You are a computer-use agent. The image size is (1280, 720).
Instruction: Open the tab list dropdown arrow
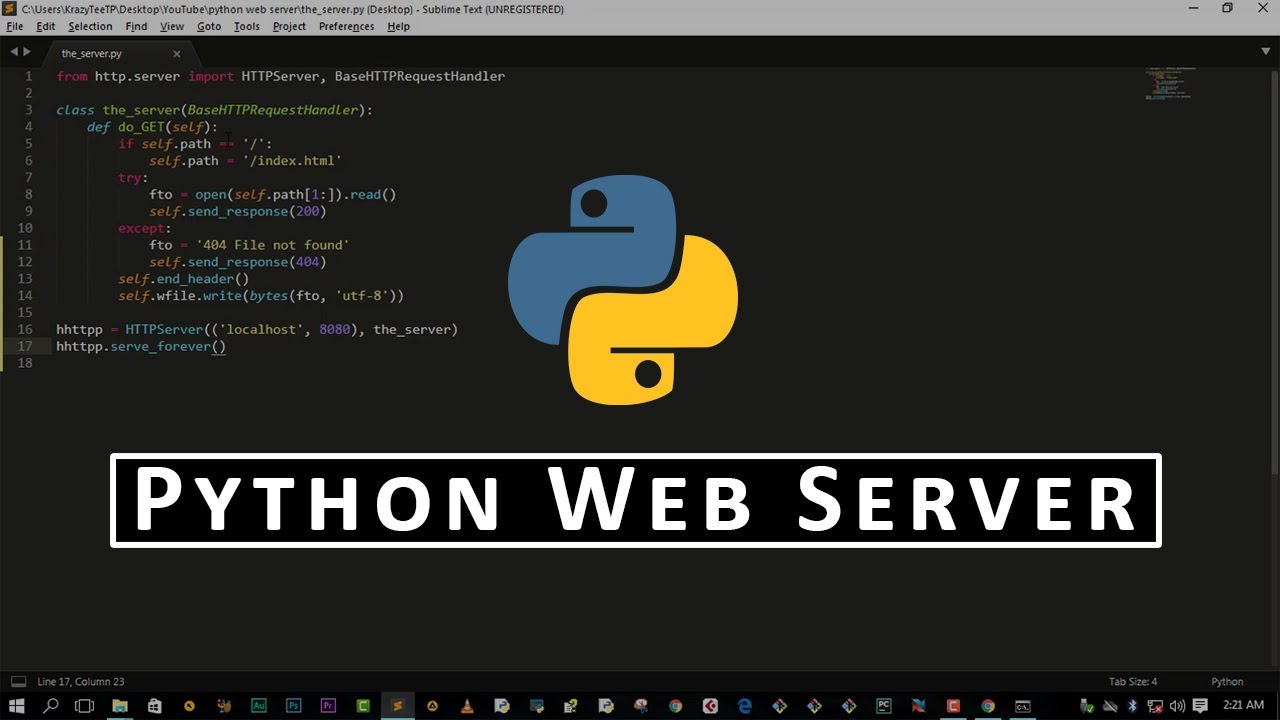point(1266,51)
